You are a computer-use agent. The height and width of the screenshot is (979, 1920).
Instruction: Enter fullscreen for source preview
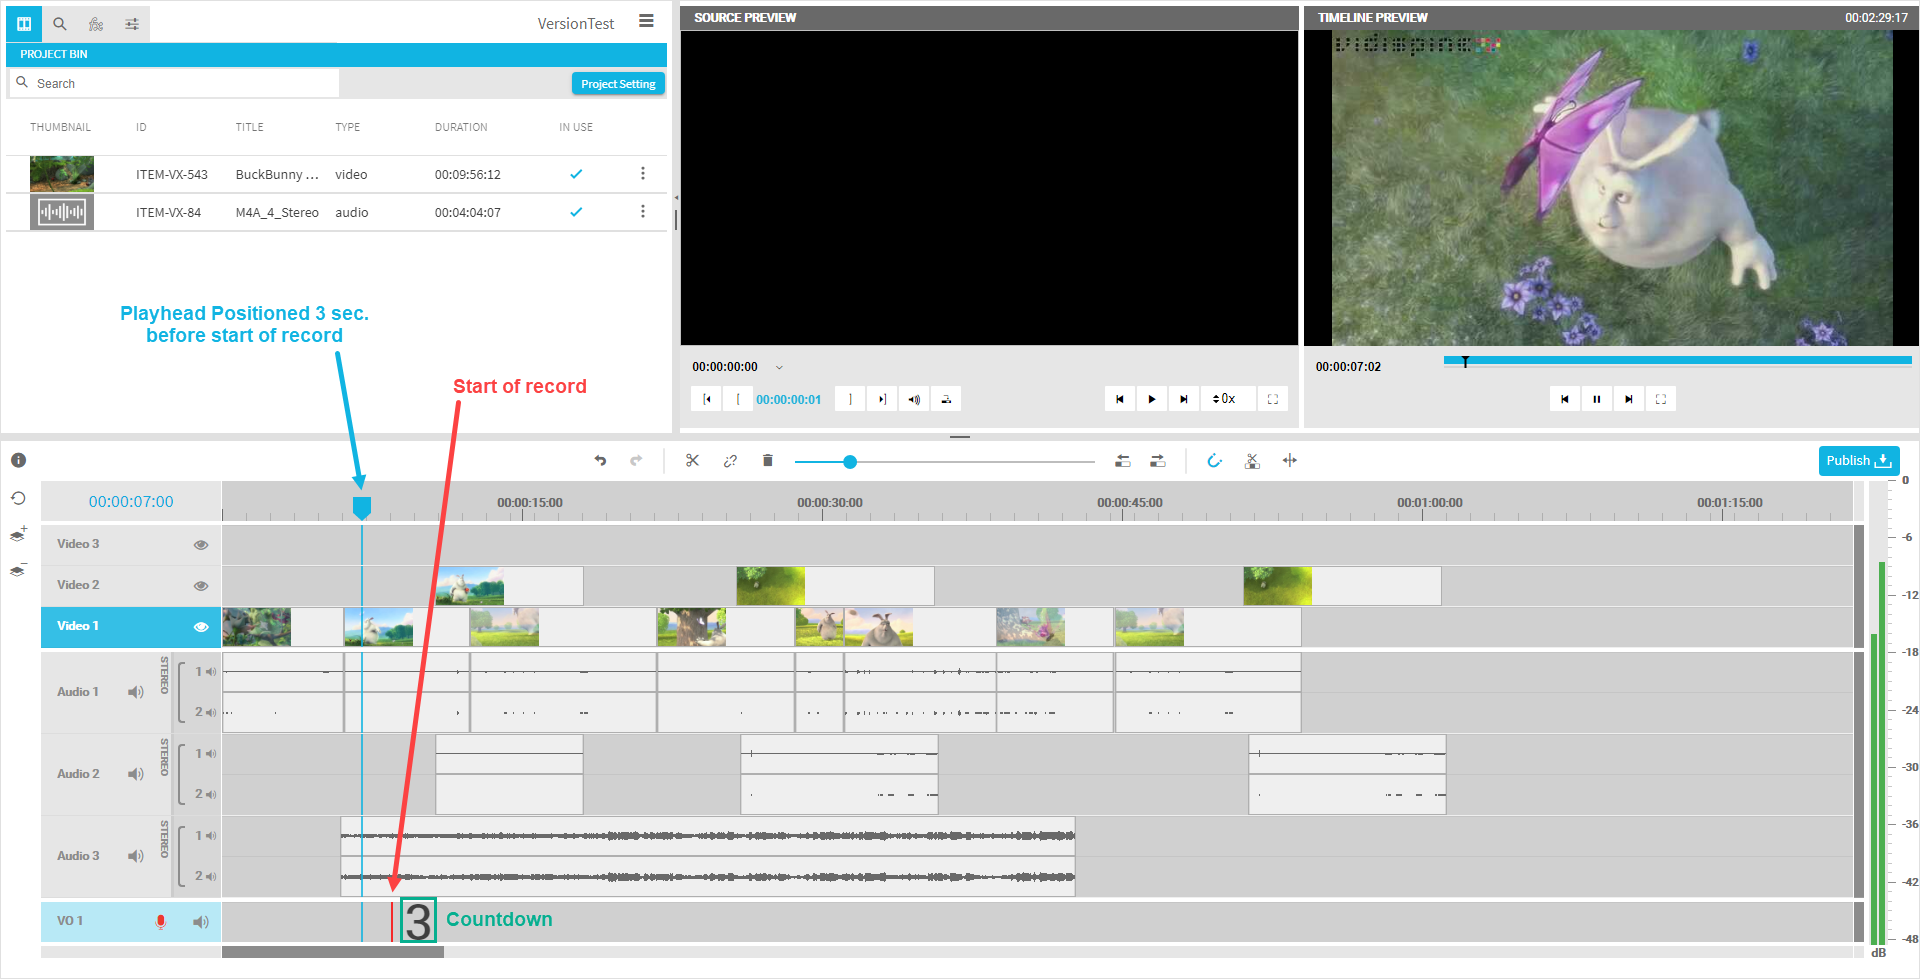(1273, 399)
